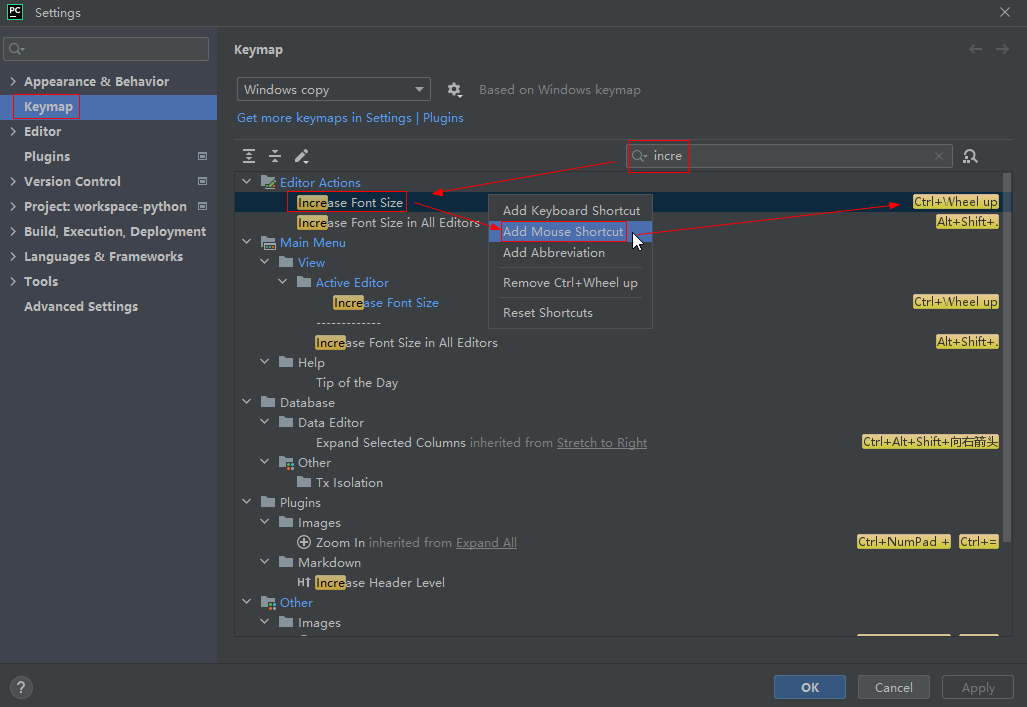Collapse the Editor Actions tree node
The height and width of the screenshot is (707, 1027).
coord(246,182)
